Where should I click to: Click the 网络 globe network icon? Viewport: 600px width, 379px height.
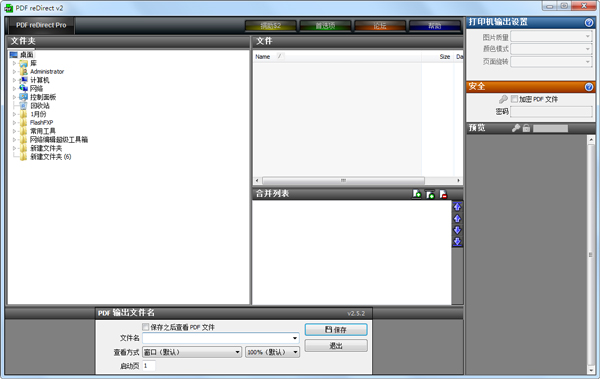[24, 88]
